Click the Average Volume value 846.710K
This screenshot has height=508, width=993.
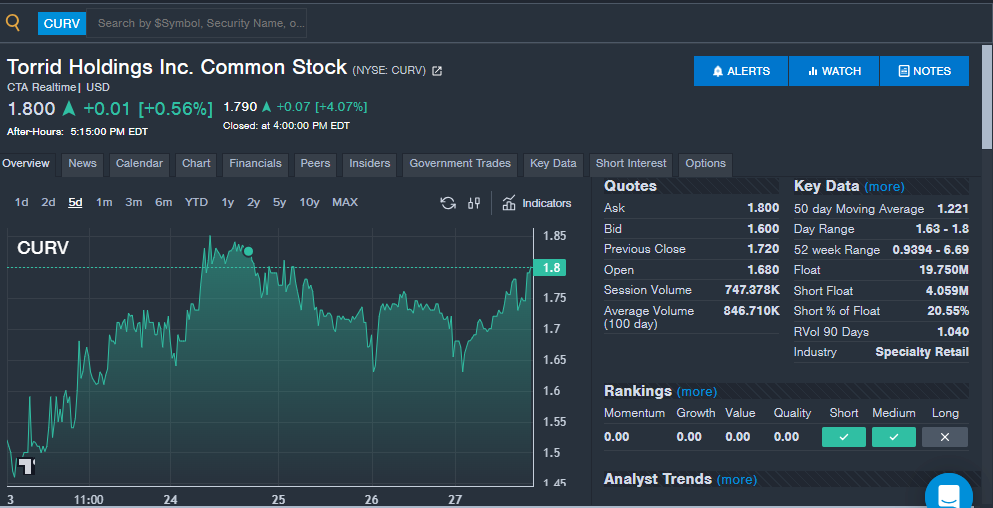(x=752, y=311)
